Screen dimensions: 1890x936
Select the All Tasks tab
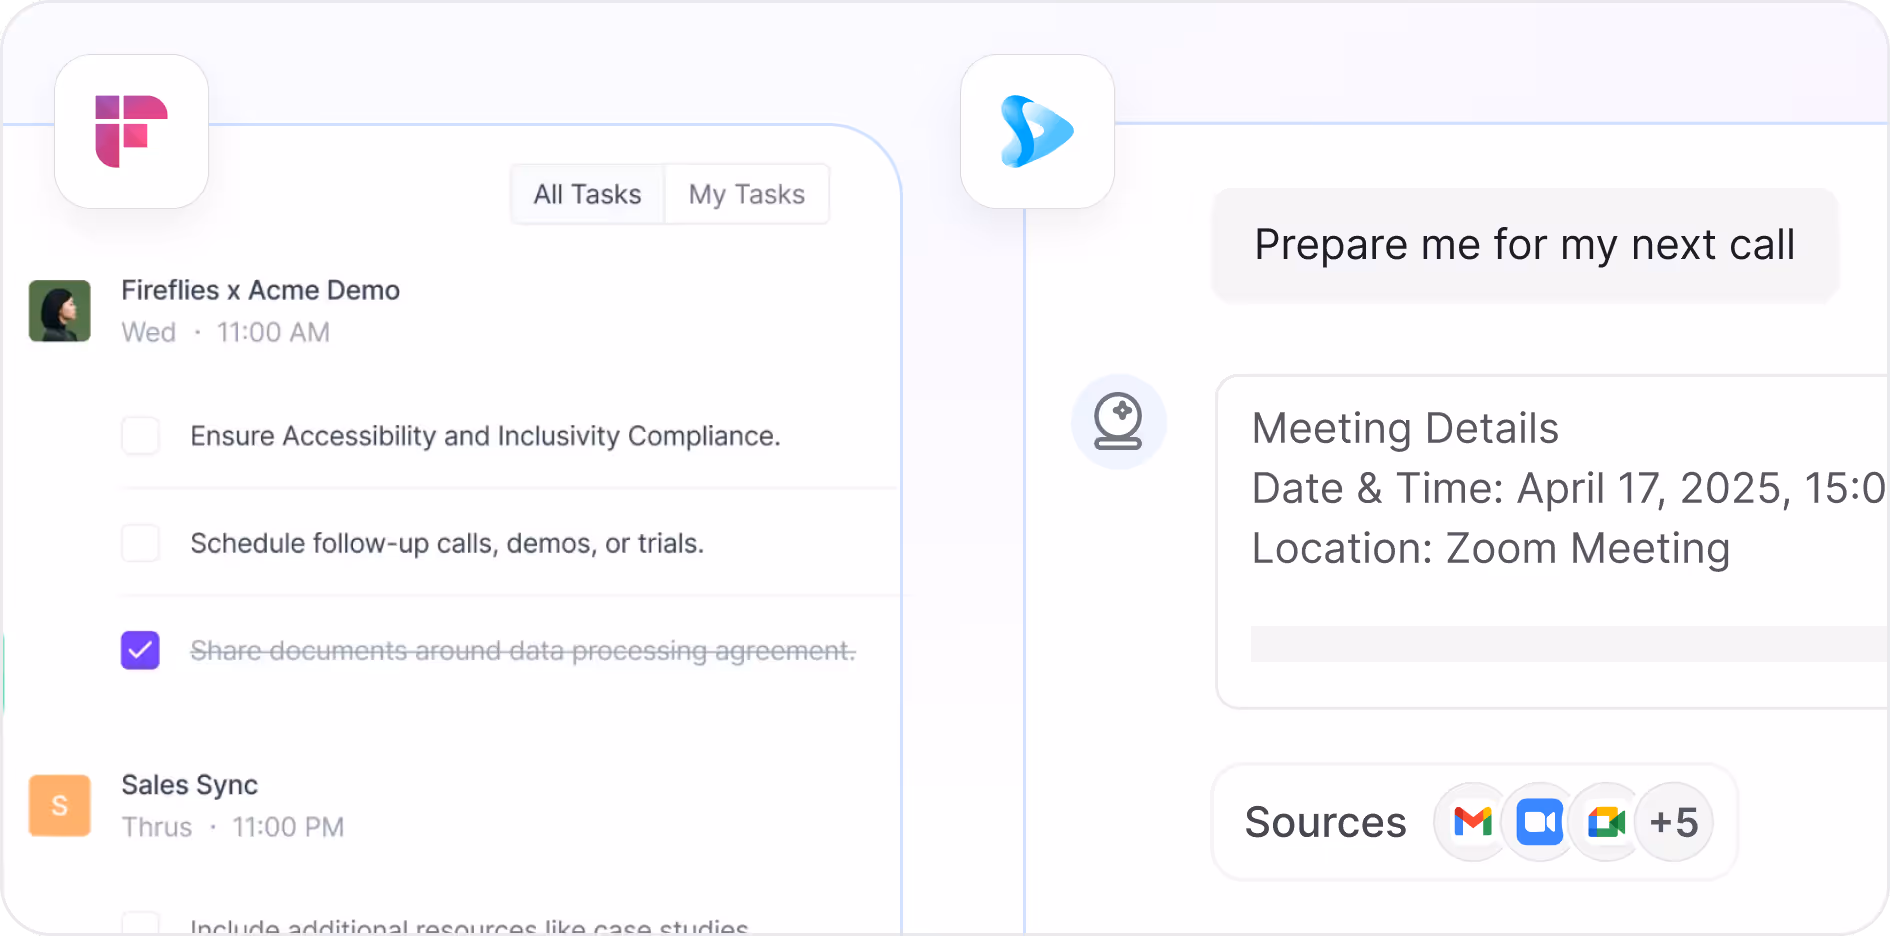pos(587,194)
